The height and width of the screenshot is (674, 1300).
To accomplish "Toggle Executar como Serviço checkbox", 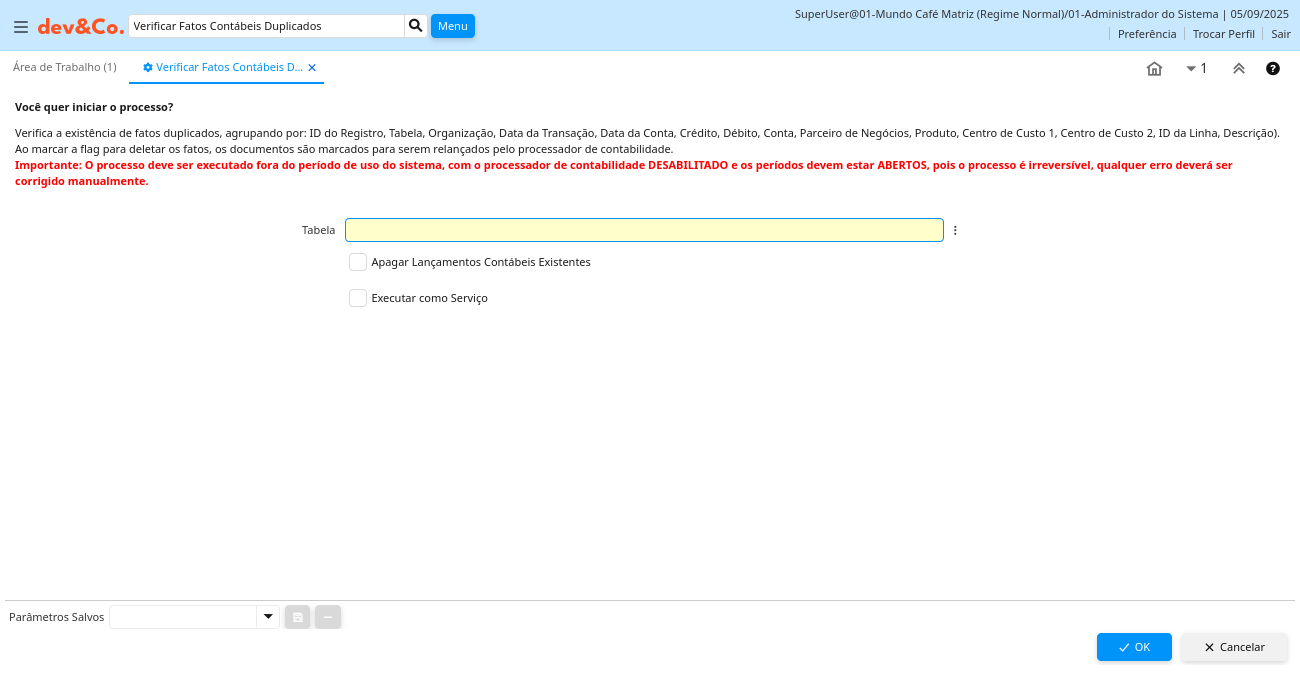I will point(358,298).
